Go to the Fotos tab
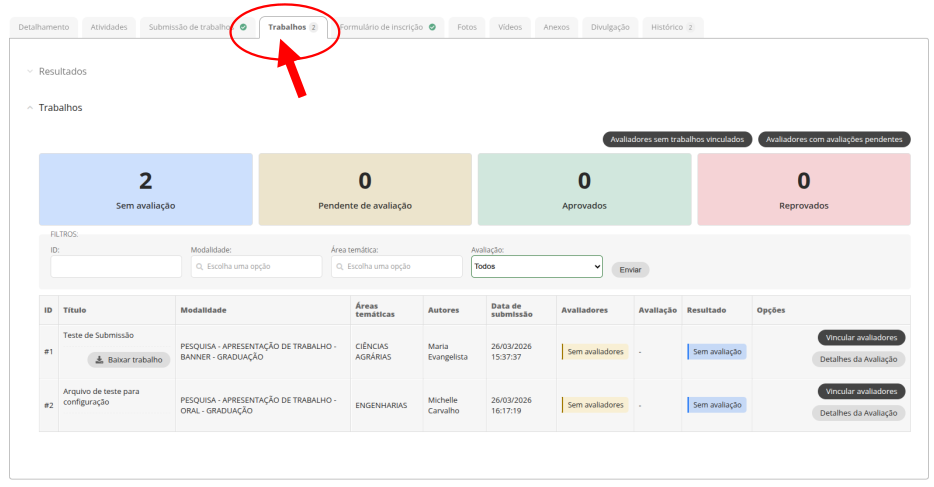 [x=467, y=27]
